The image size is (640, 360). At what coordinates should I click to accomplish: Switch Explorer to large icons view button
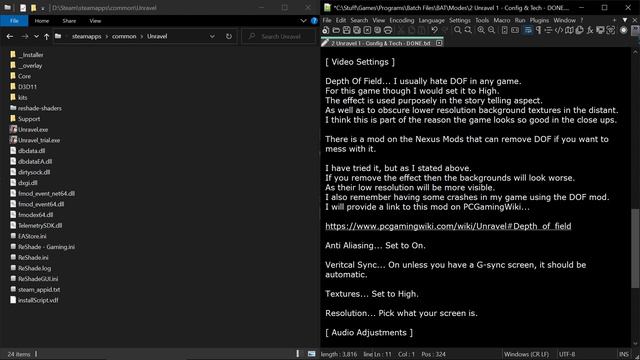point(311,354)
